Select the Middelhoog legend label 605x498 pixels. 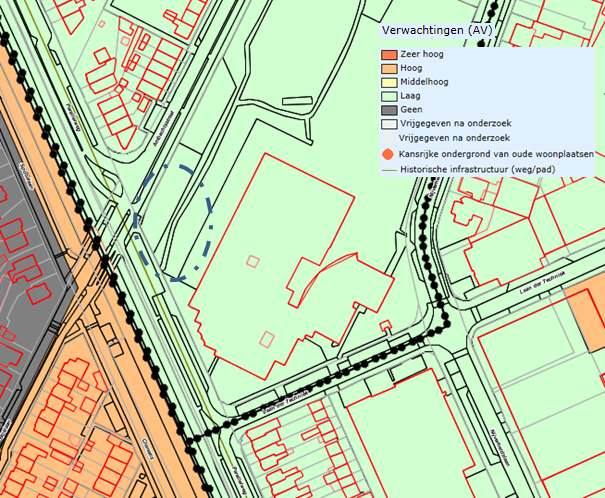(x=426, y=83)
